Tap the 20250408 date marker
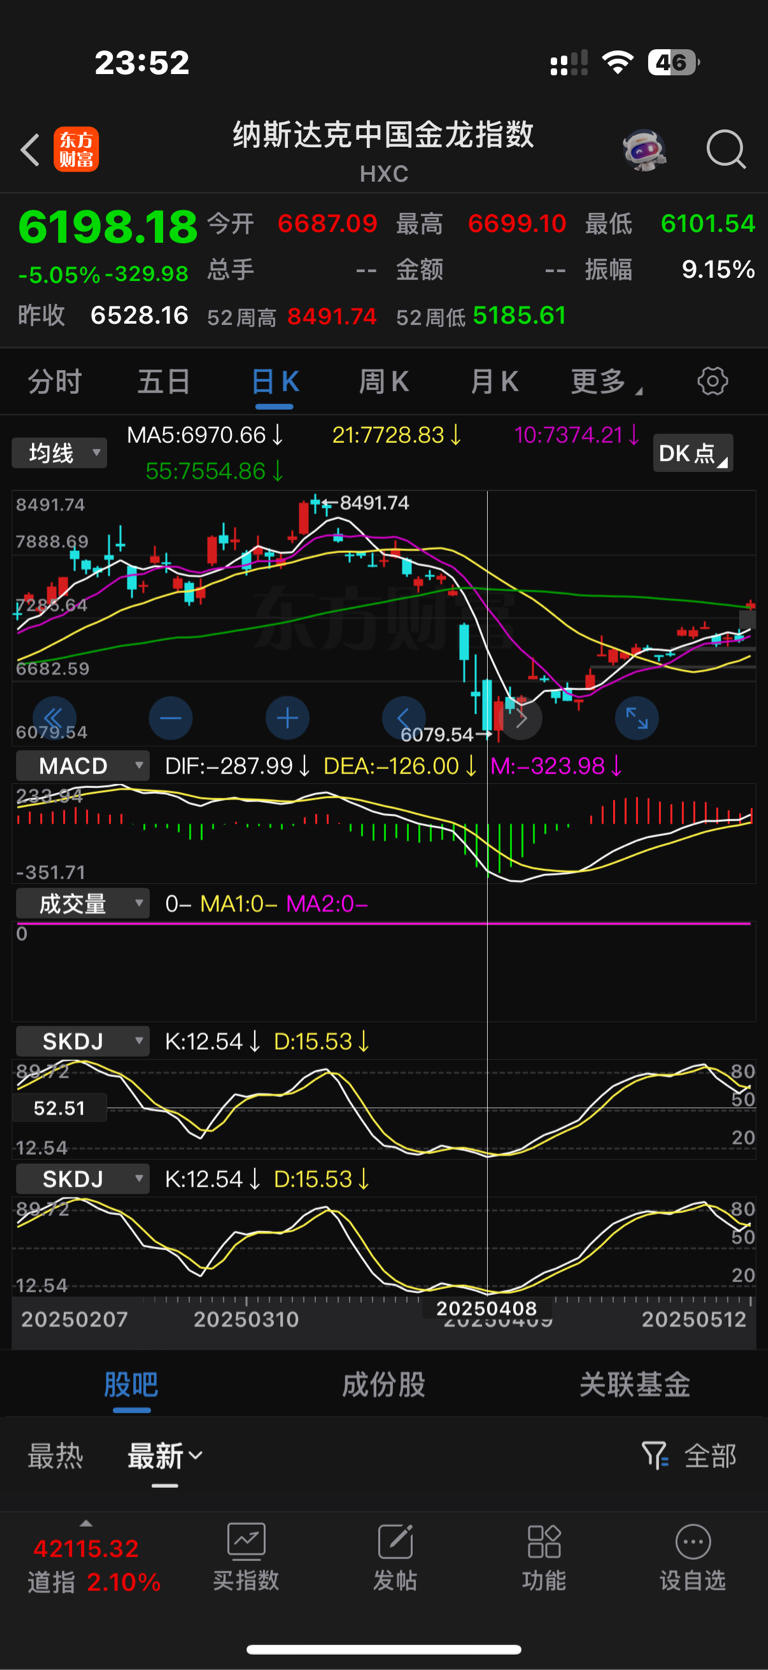The height and width of the screenshot is (1670, 768). click(x=487, y=1308)
